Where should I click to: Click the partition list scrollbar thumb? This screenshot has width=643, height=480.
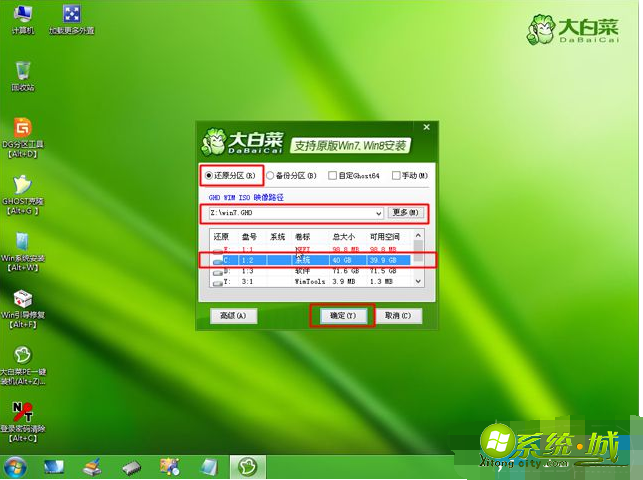418,251
